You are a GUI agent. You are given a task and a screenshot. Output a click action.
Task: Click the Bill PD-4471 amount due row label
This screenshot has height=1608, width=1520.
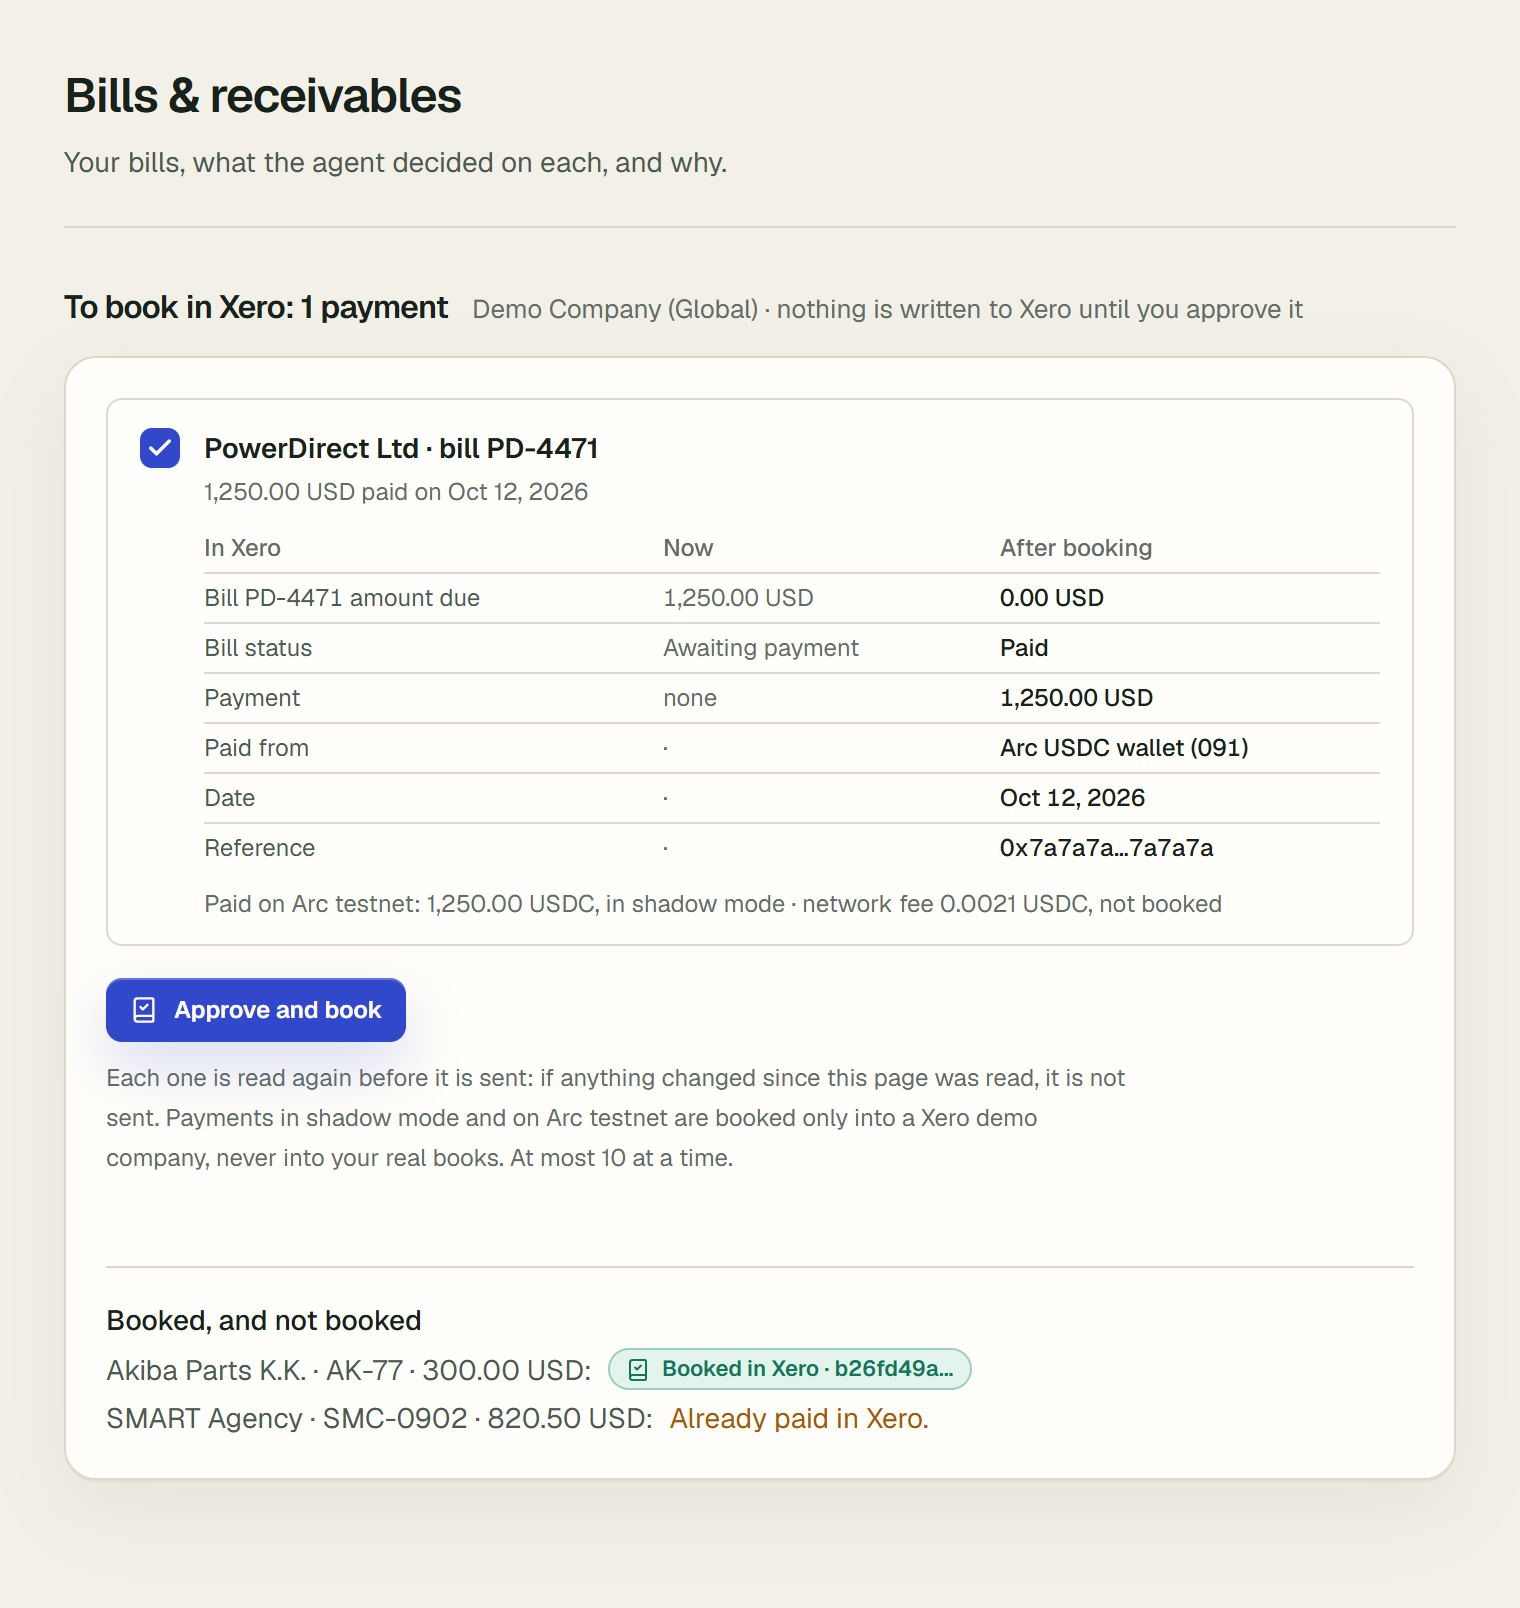pos(342,598)
